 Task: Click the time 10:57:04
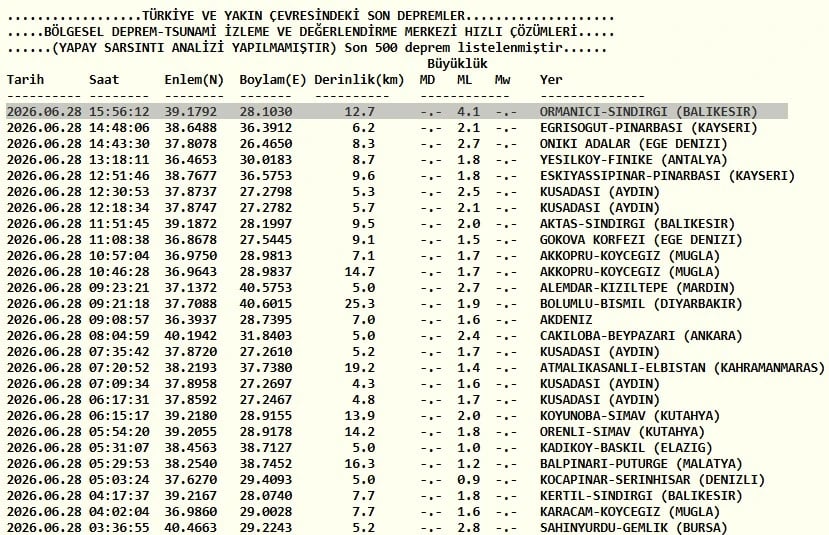point(119,256)
